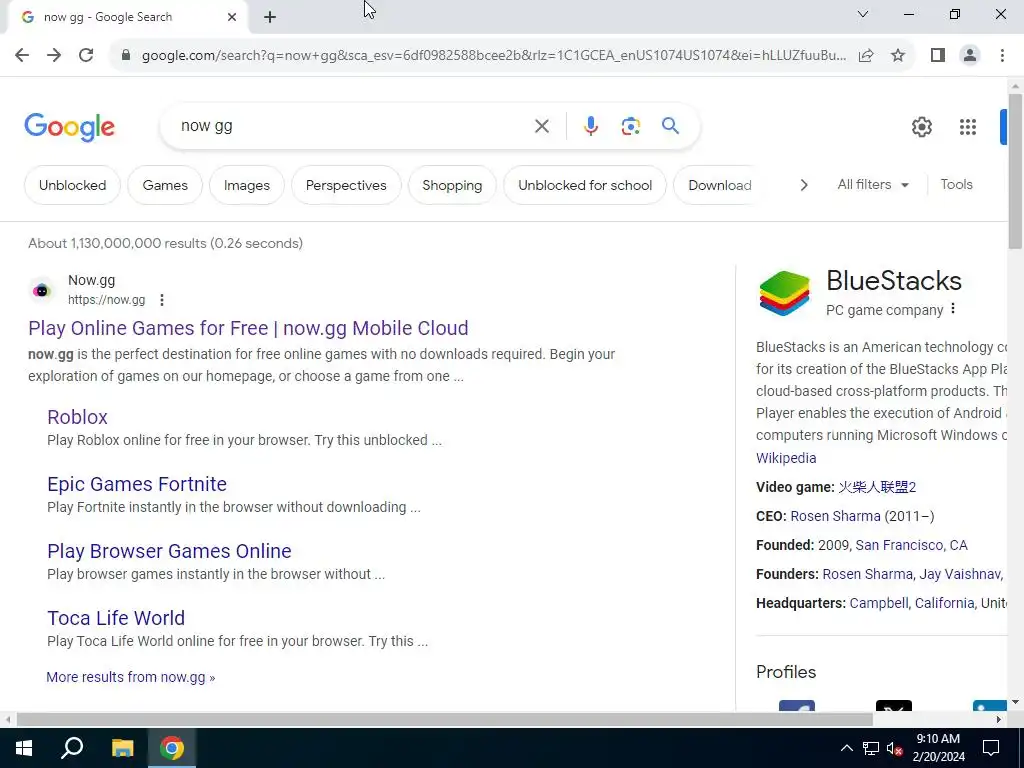Open Toca Life World sitelink
The height and width of the screenshot is (768, 1024).
116,618
